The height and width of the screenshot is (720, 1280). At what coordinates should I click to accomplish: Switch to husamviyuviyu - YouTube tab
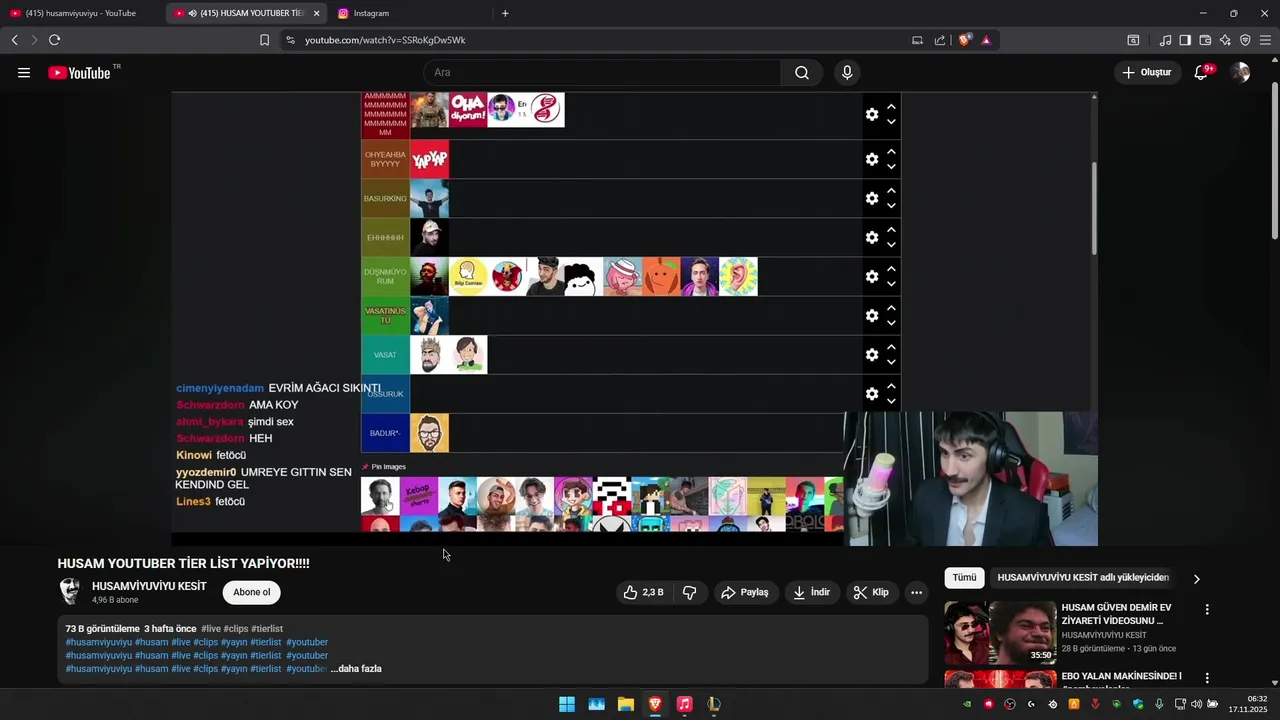(x=82, y=13)
